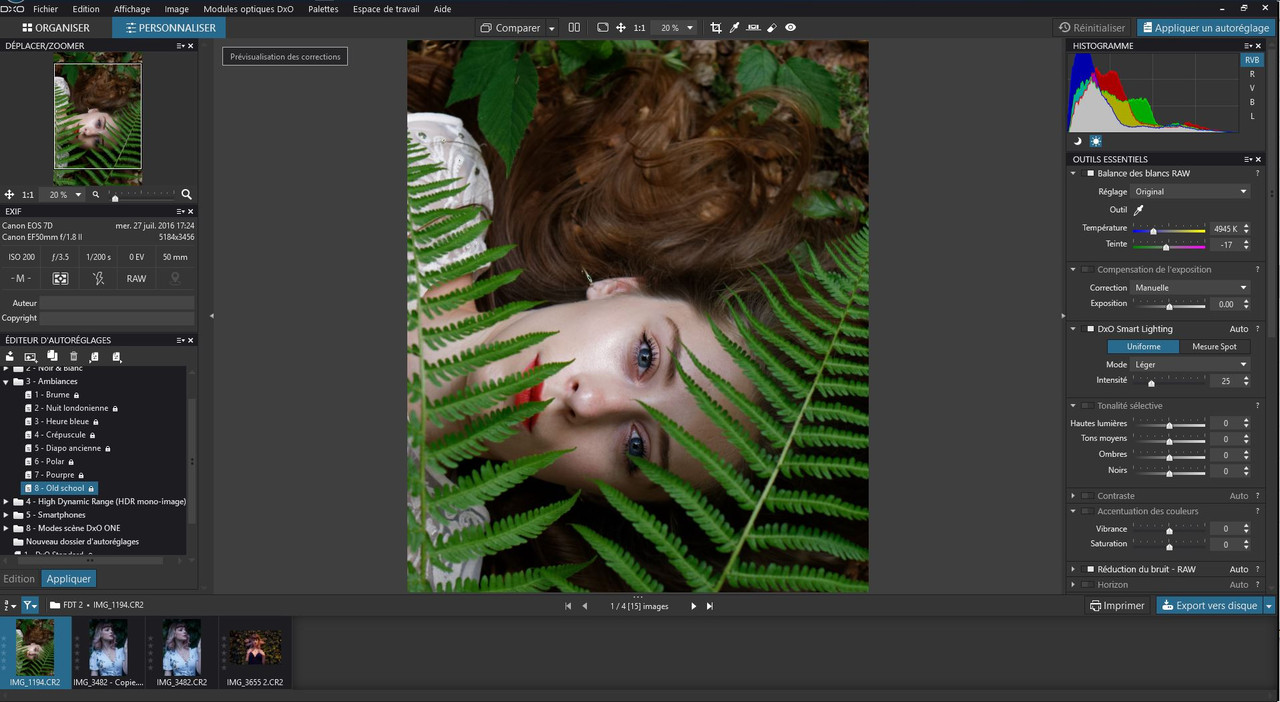Click the Réinitialiser button
Viewport: 1280px width, 702px height.
pos(1093,28)
